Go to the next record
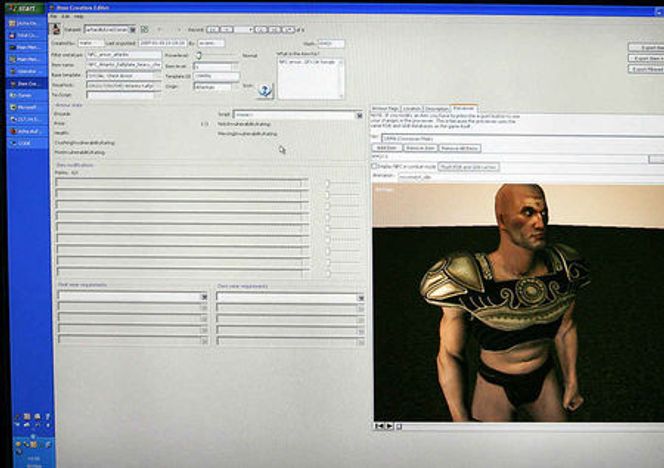 (261, 30)
